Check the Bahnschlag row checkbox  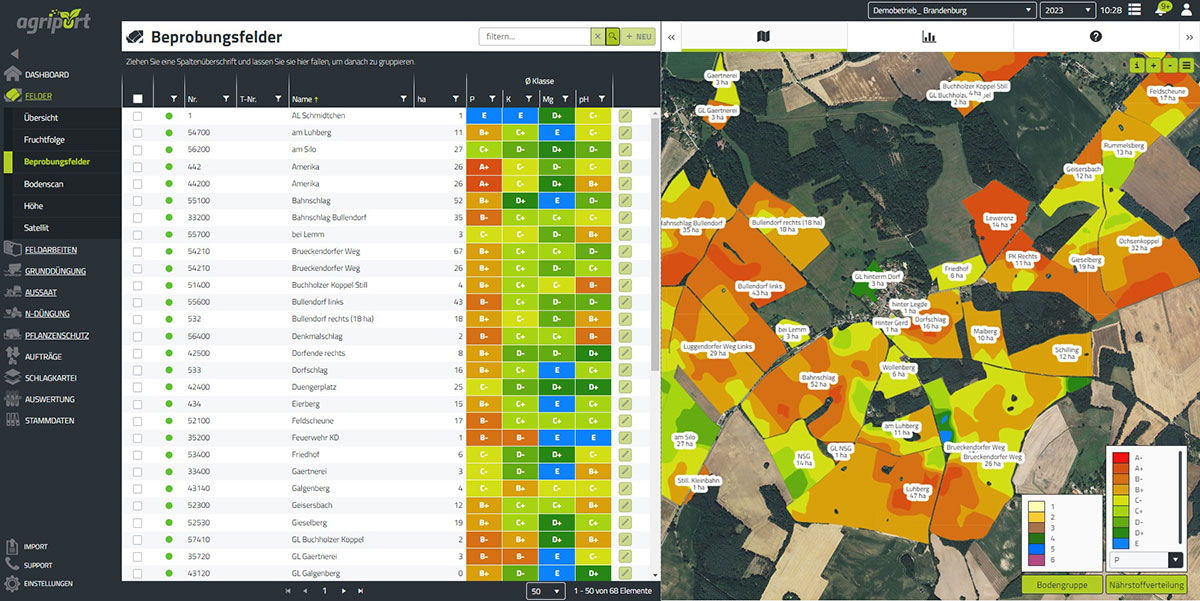pyautogui.click(x=138, y=200)
